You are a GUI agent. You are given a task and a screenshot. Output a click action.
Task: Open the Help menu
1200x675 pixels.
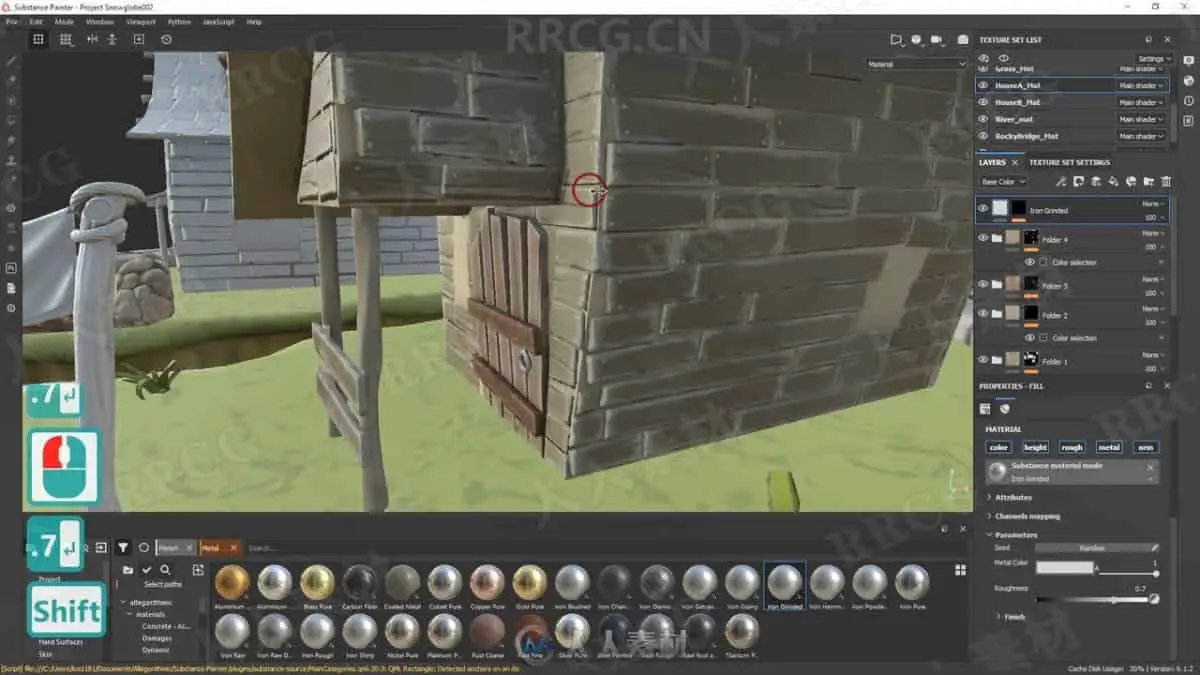click(x=254, y=21)
